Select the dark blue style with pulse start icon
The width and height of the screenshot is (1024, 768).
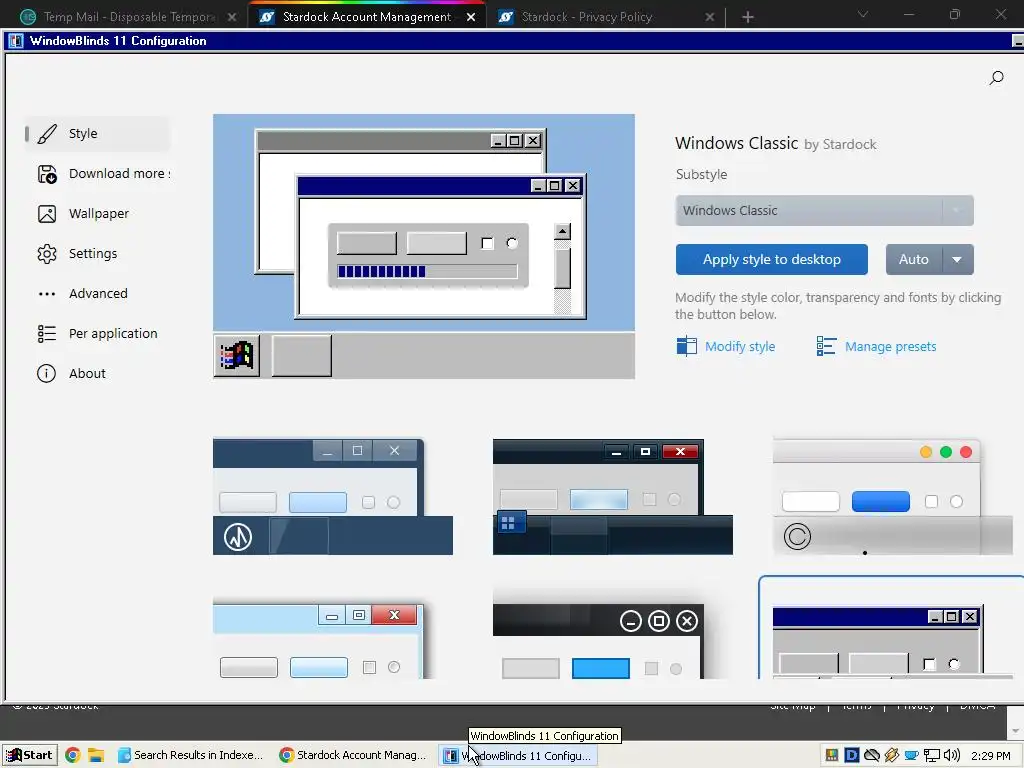tap(332, 496)
